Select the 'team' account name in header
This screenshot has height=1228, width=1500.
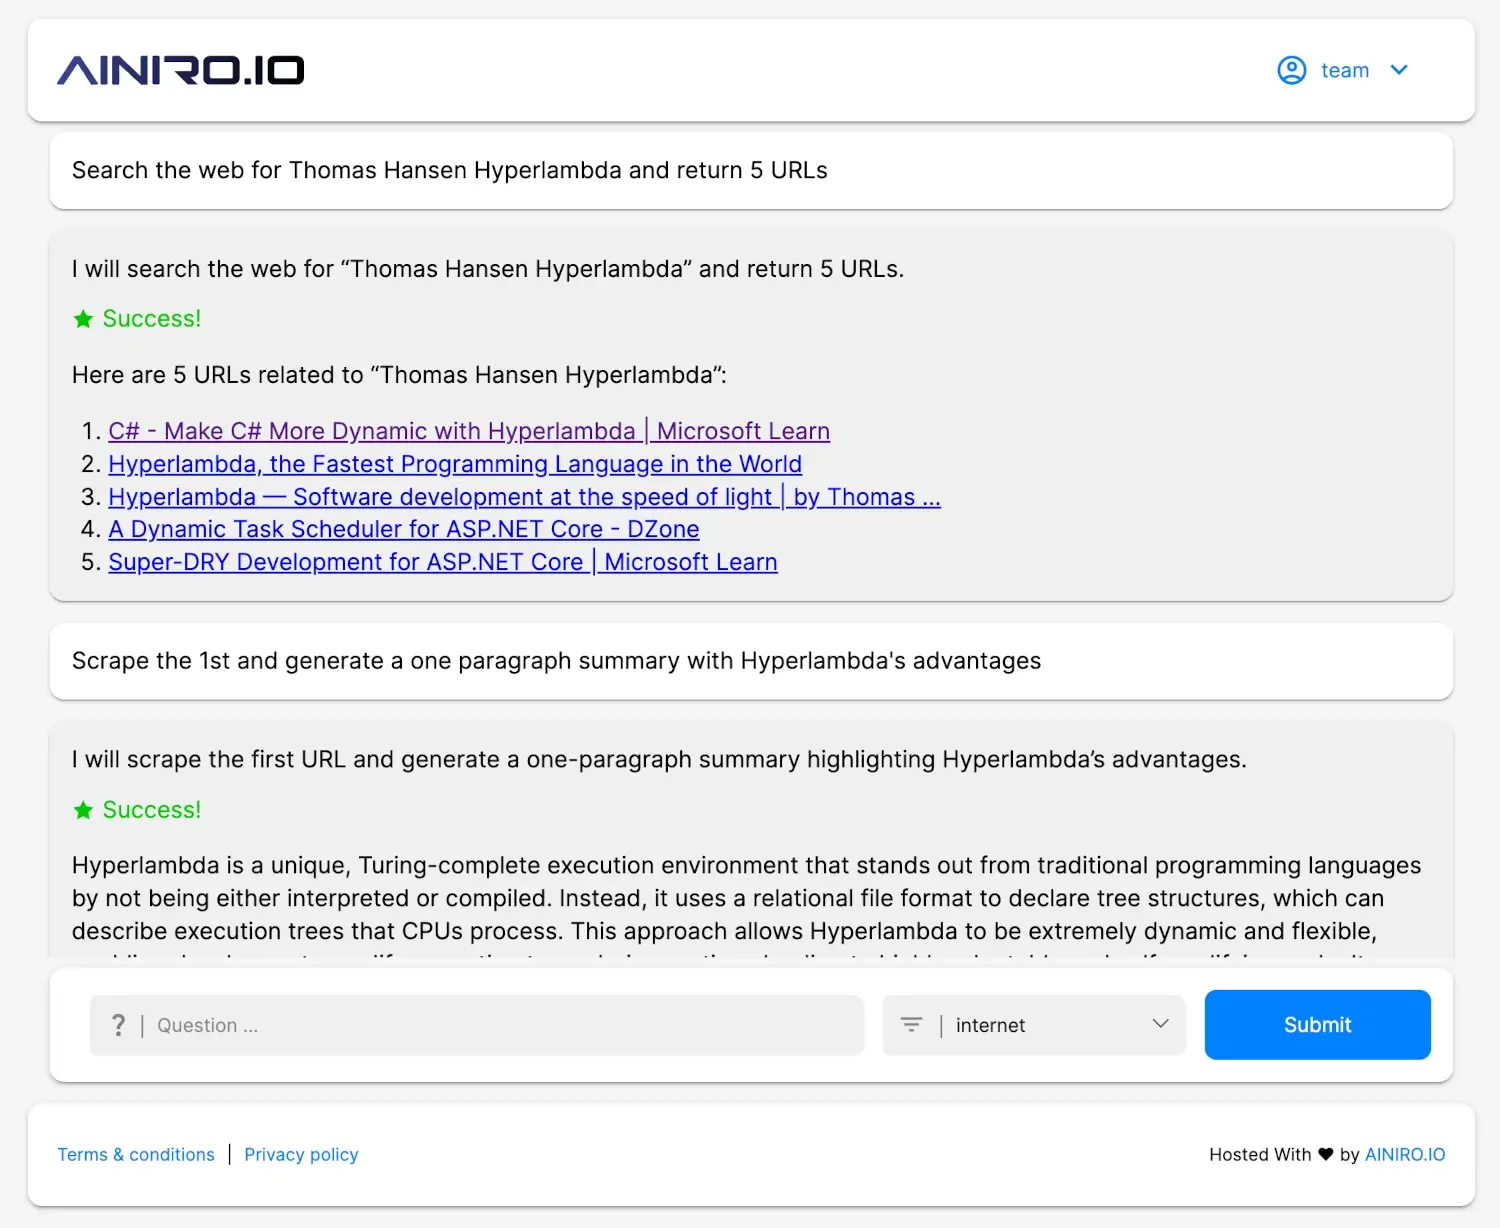[1345, 70]
